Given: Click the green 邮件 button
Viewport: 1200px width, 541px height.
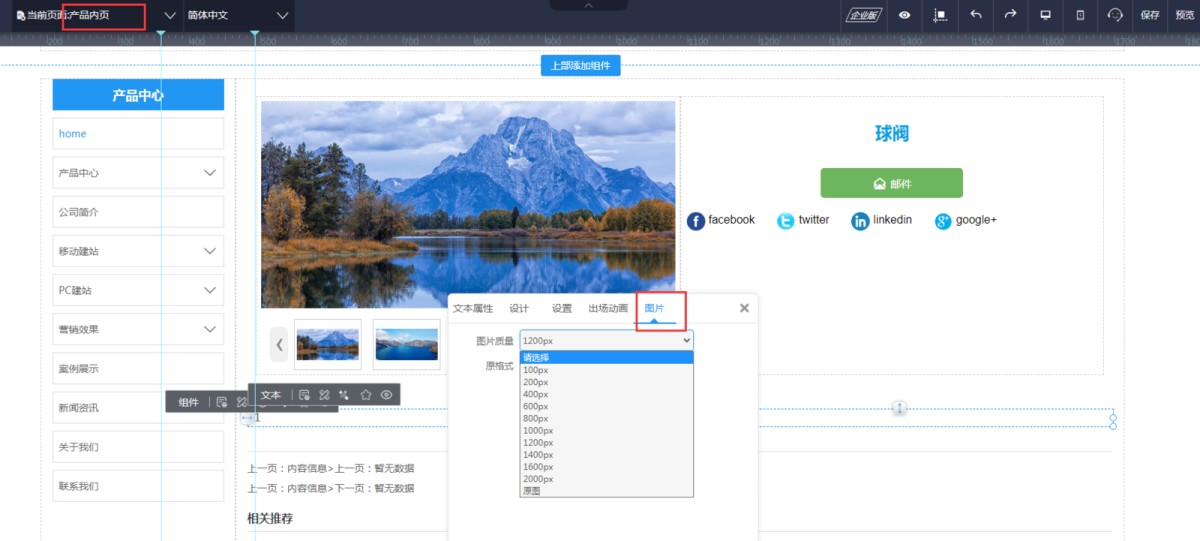Looking at the screenshot, I should point(891,183).
